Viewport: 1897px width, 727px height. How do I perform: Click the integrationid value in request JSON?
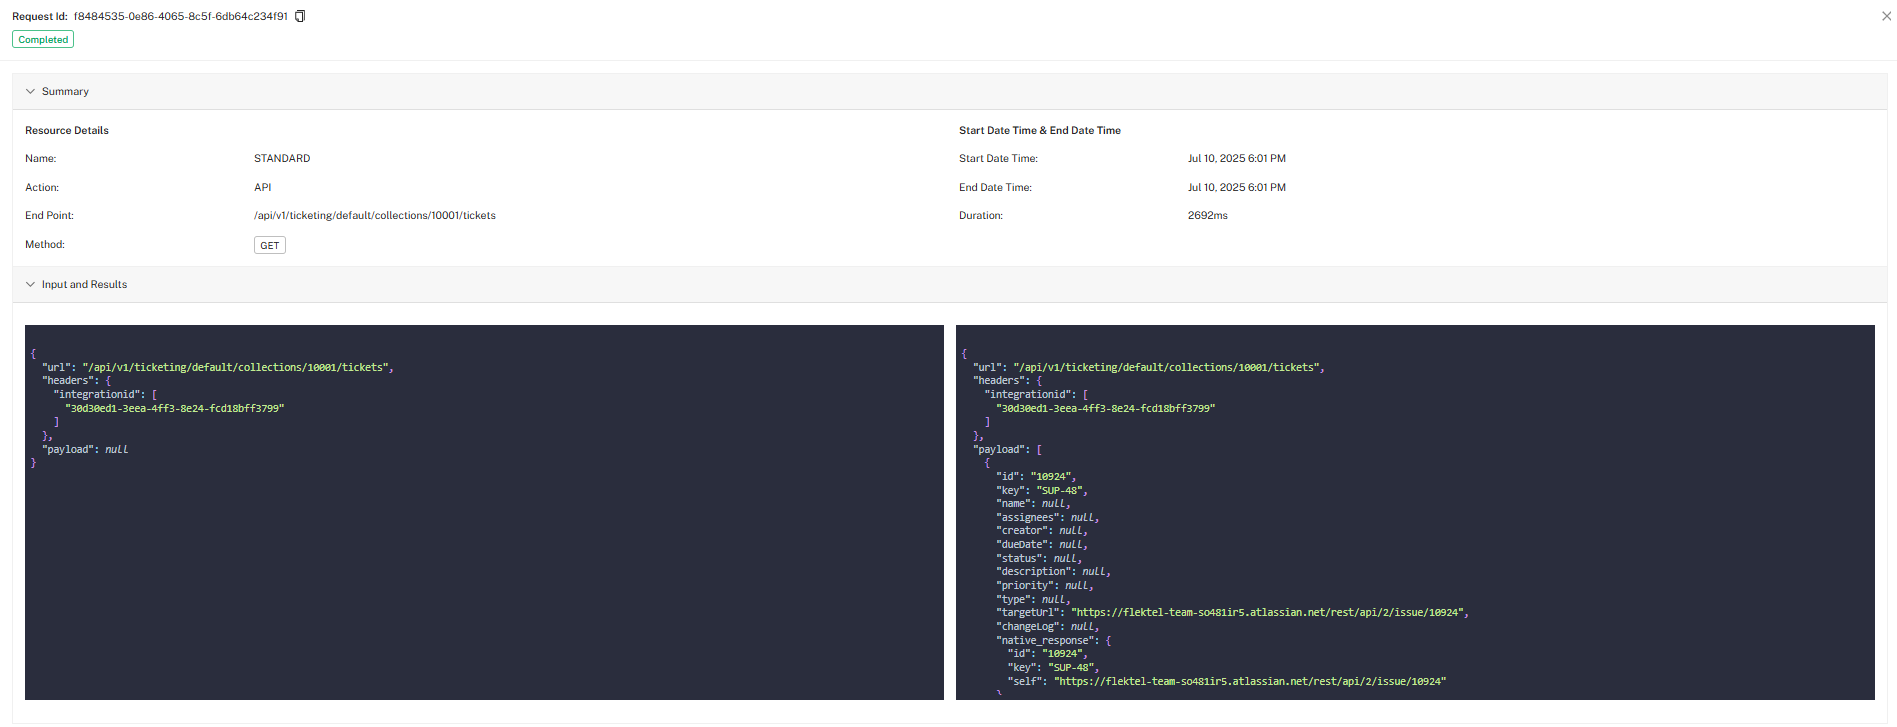coord(175,408)
